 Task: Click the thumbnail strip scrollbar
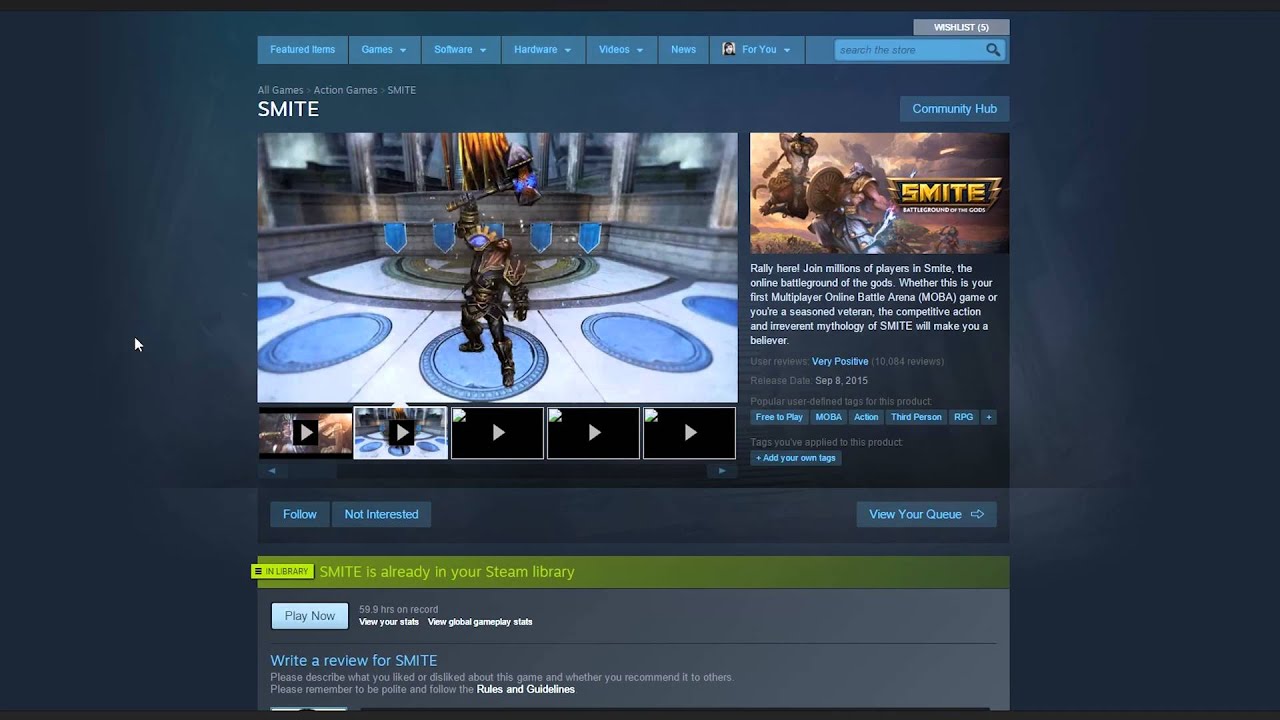[497, 471]
